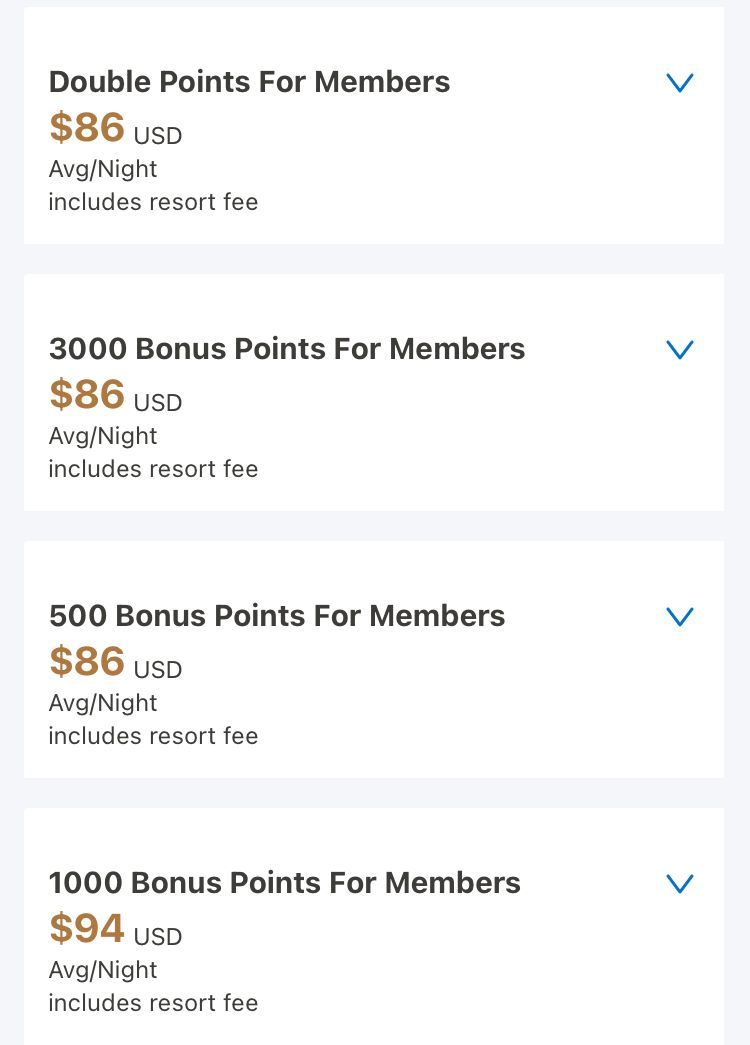The width and height of the screenshot is (750, 1045).
Task: Select the Double Points For Members title
Action: pos(249,82)
